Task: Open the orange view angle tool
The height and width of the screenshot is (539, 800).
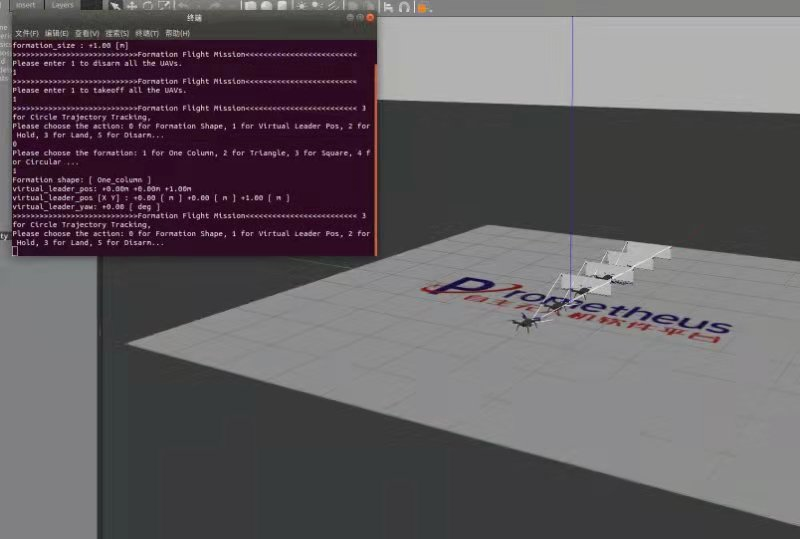Action: pos(423,7)
